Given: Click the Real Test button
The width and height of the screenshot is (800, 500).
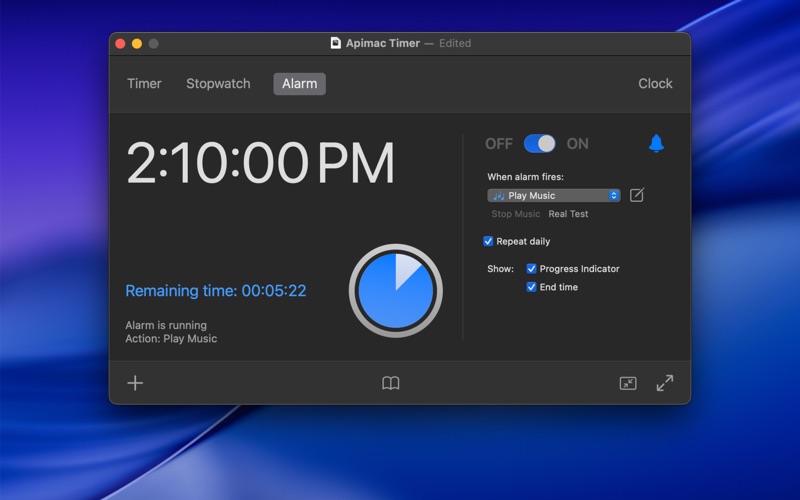Looking at the screenshot, I should click(x=568, y=214).
